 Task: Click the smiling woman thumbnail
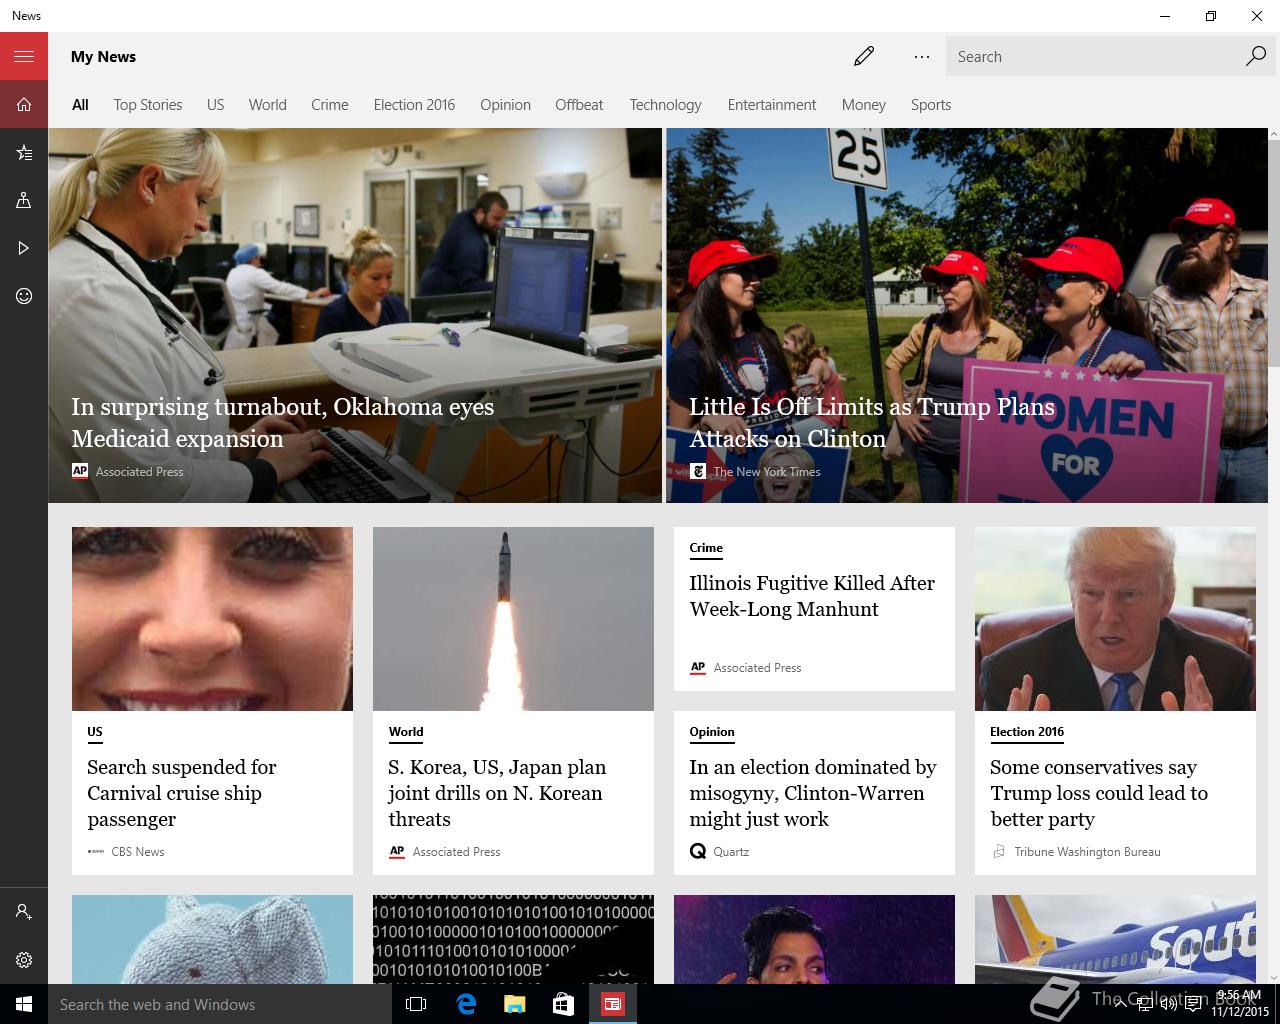[212, 619]
